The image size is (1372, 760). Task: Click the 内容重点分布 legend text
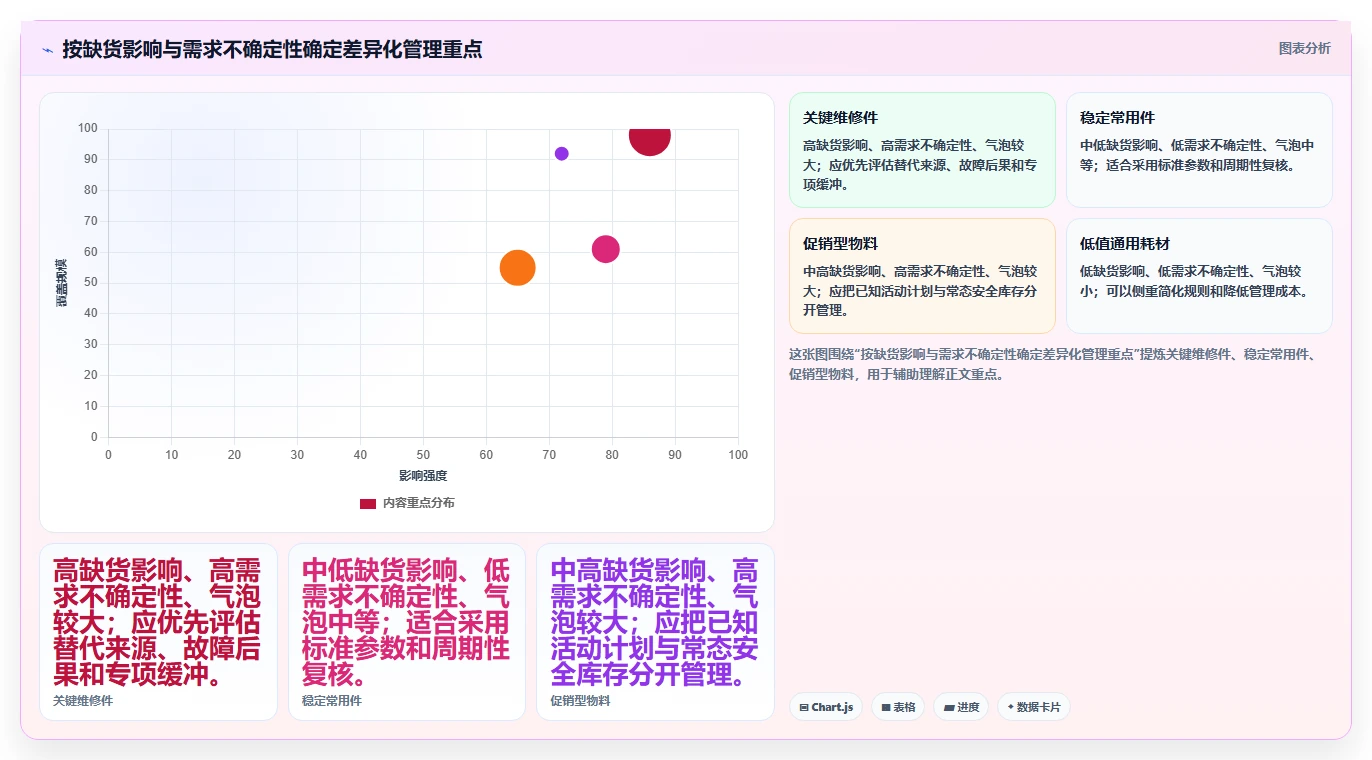click(x=419, y=503)
